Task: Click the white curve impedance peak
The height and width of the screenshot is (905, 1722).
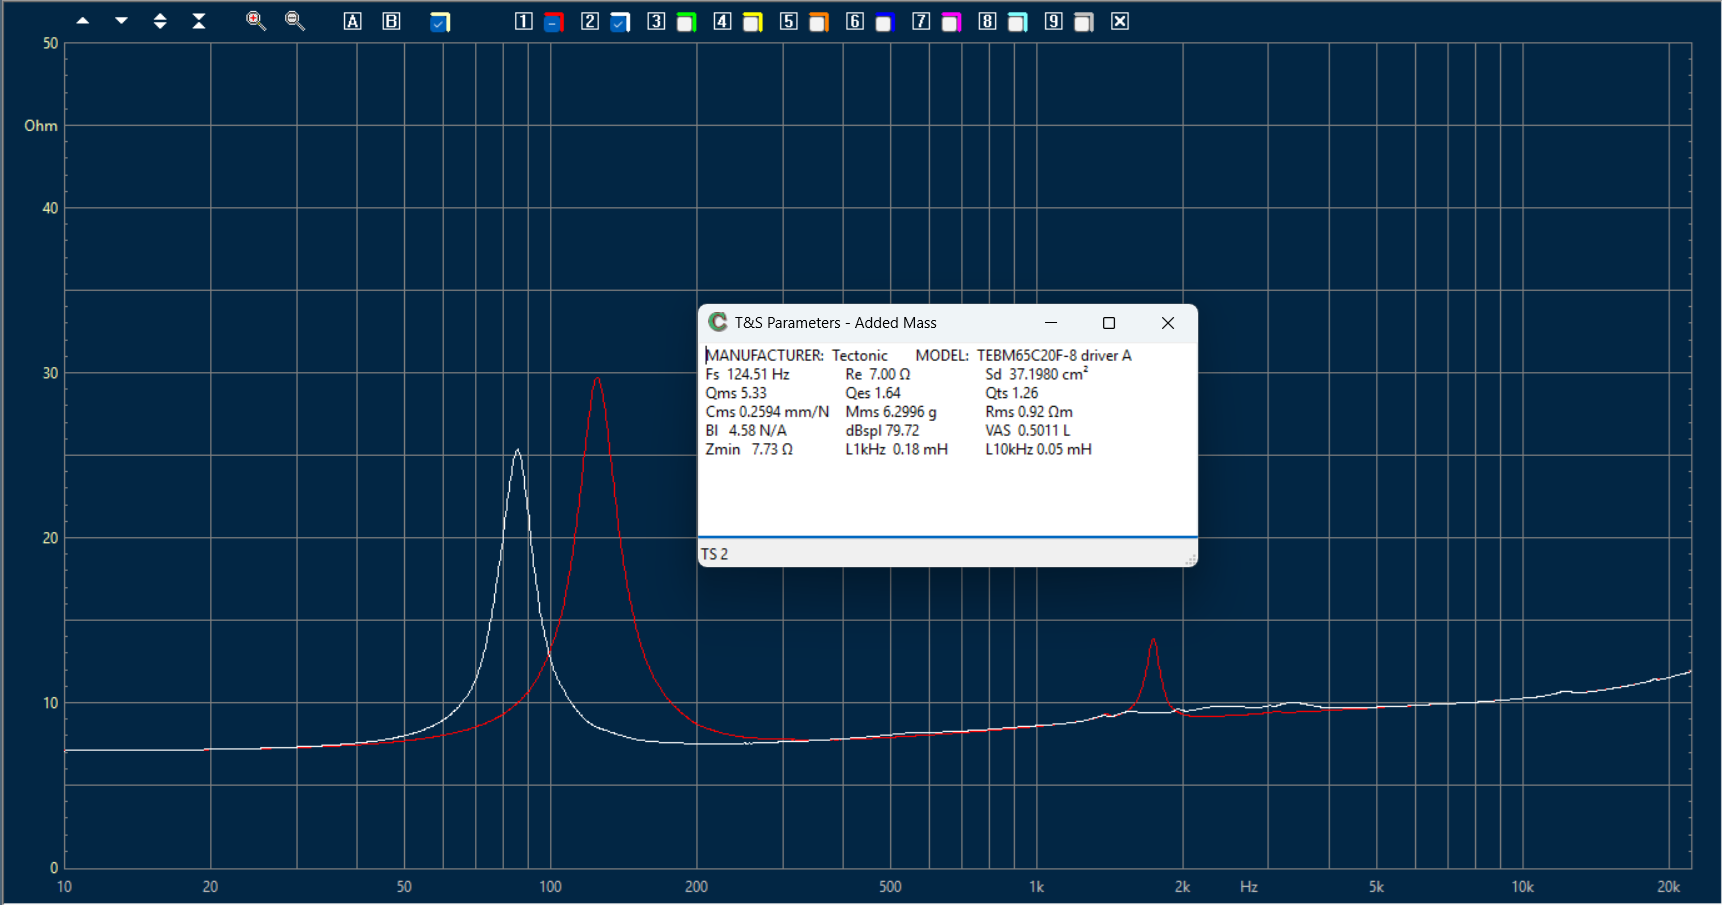Action: (x=517, y=451)
